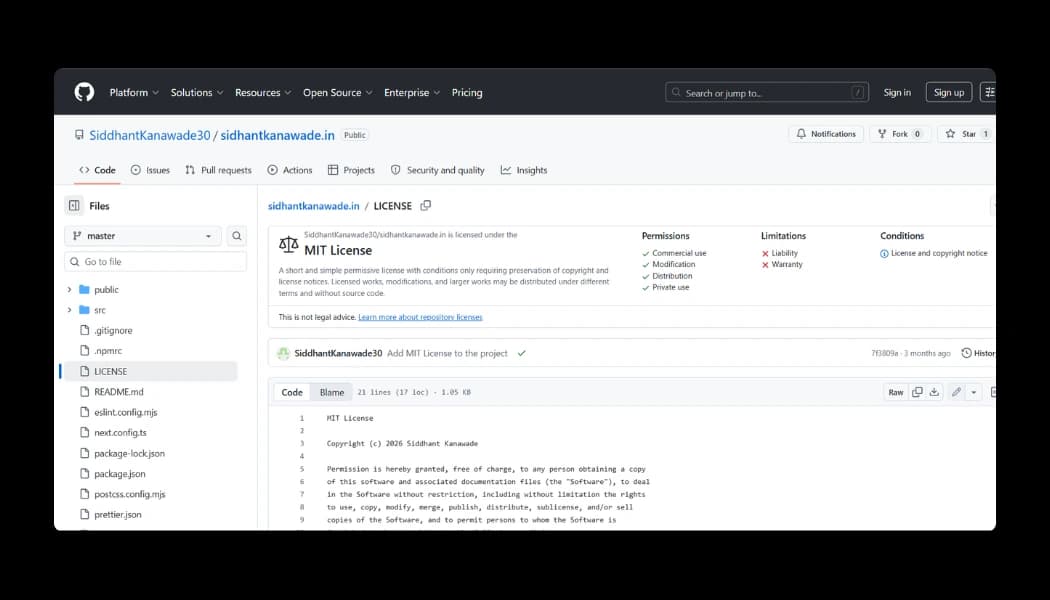Switch to the Blame view
The image size is (1050, 600).
(x=331, y=392)
